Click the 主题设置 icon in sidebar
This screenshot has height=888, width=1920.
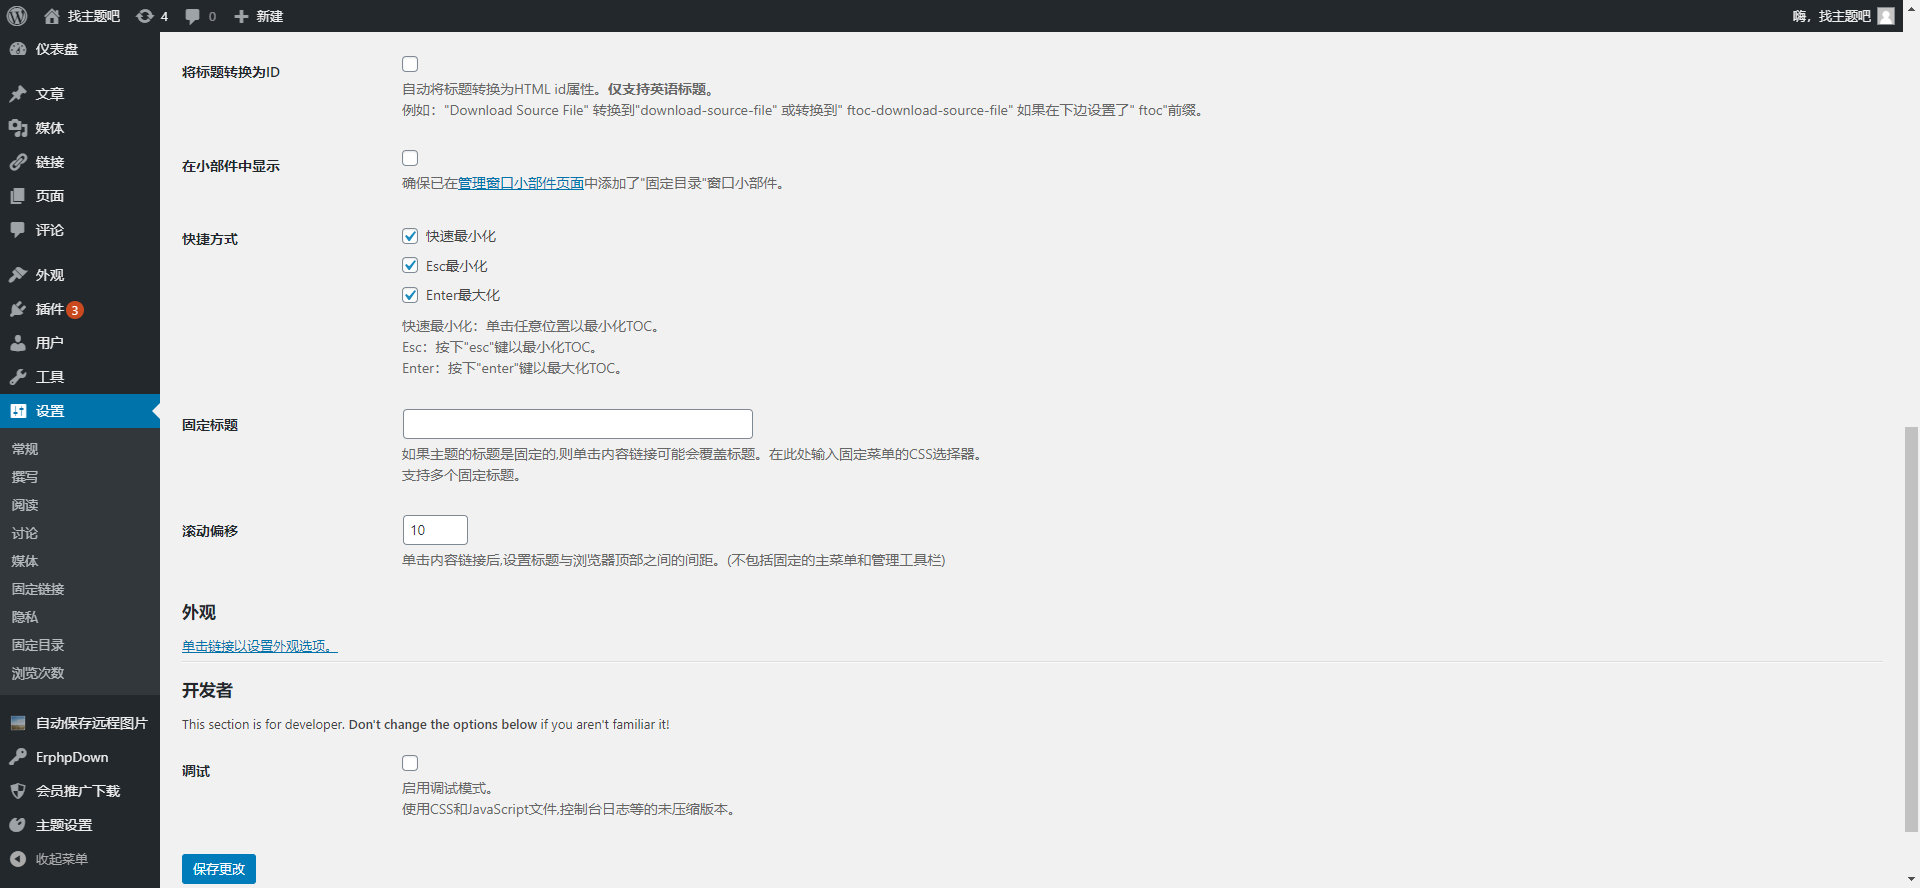(18, 825)
